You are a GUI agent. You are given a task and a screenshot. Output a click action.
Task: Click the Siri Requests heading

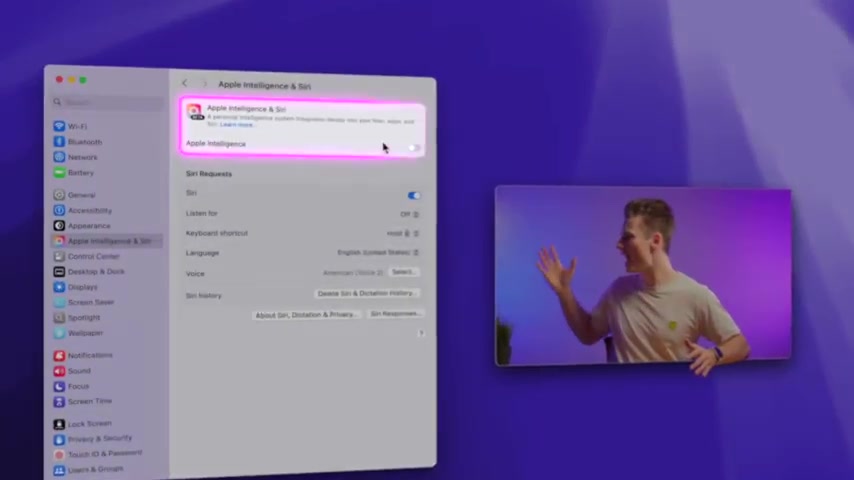209,174
